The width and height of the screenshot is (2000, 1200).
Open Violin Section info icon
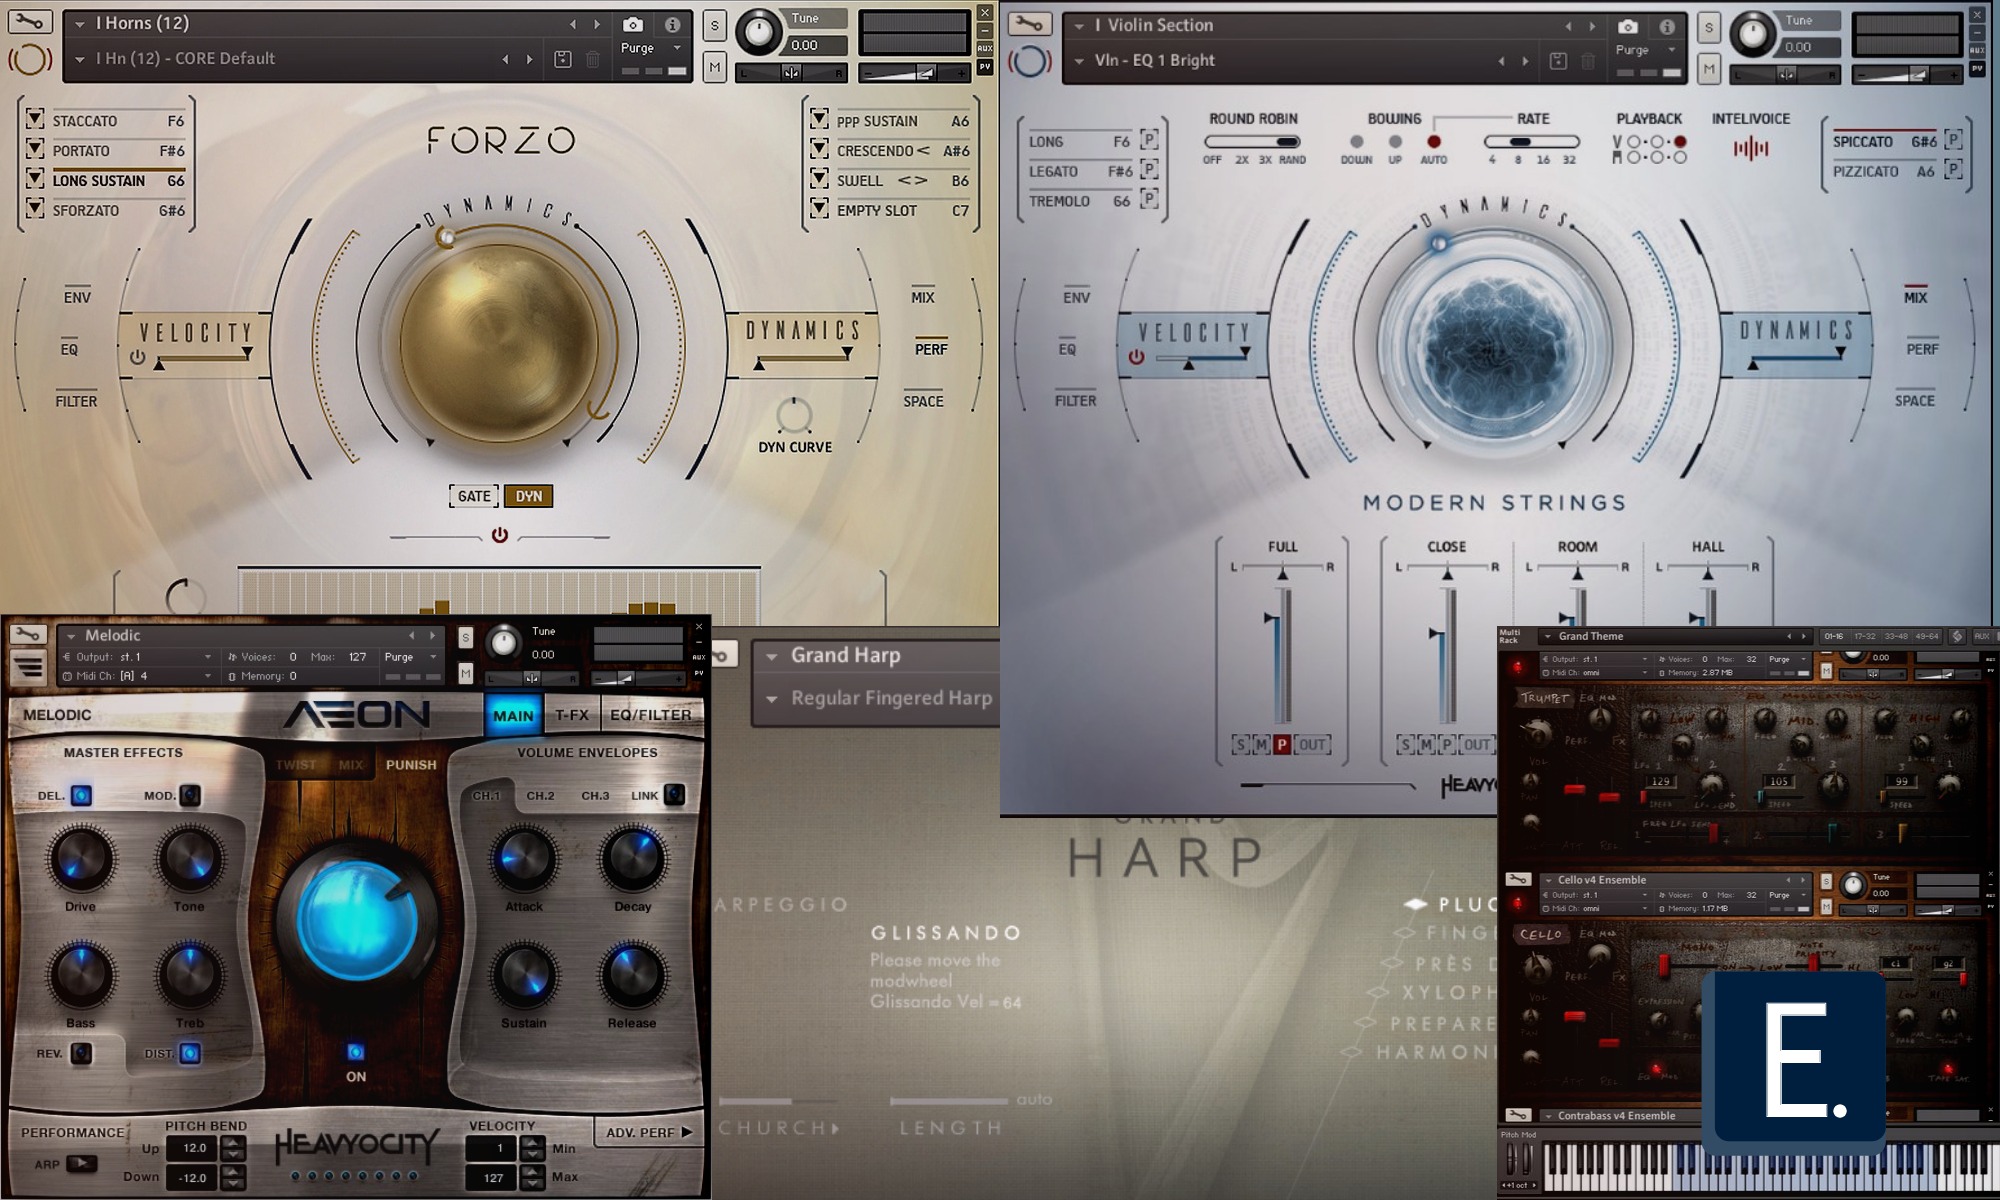[1667, 26]
